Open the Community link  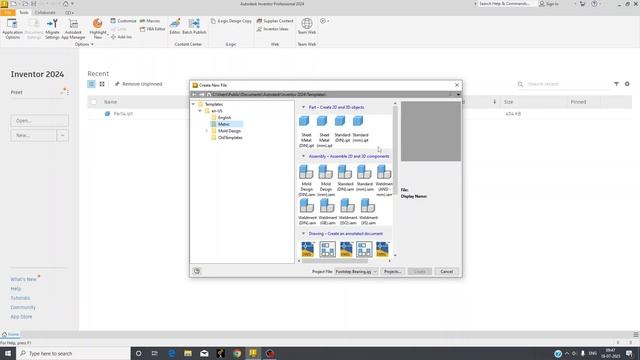23,307
